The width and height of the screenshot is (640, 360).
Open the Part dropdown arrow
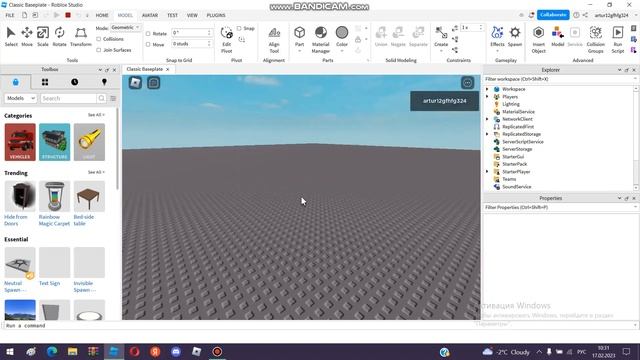(x=300, y=51)
